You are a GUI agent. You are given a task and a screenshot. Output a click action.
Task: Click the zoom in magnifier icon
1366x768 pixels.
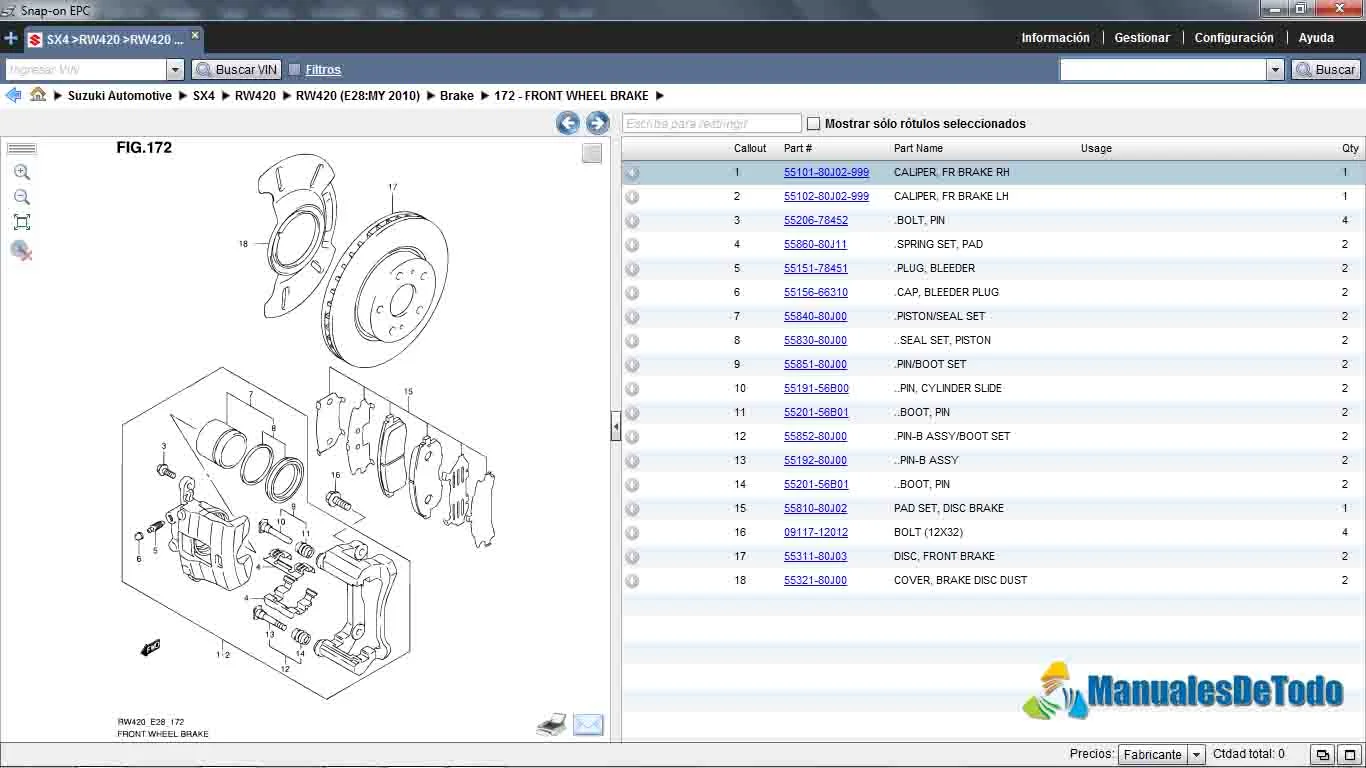(x=22, y=172)
